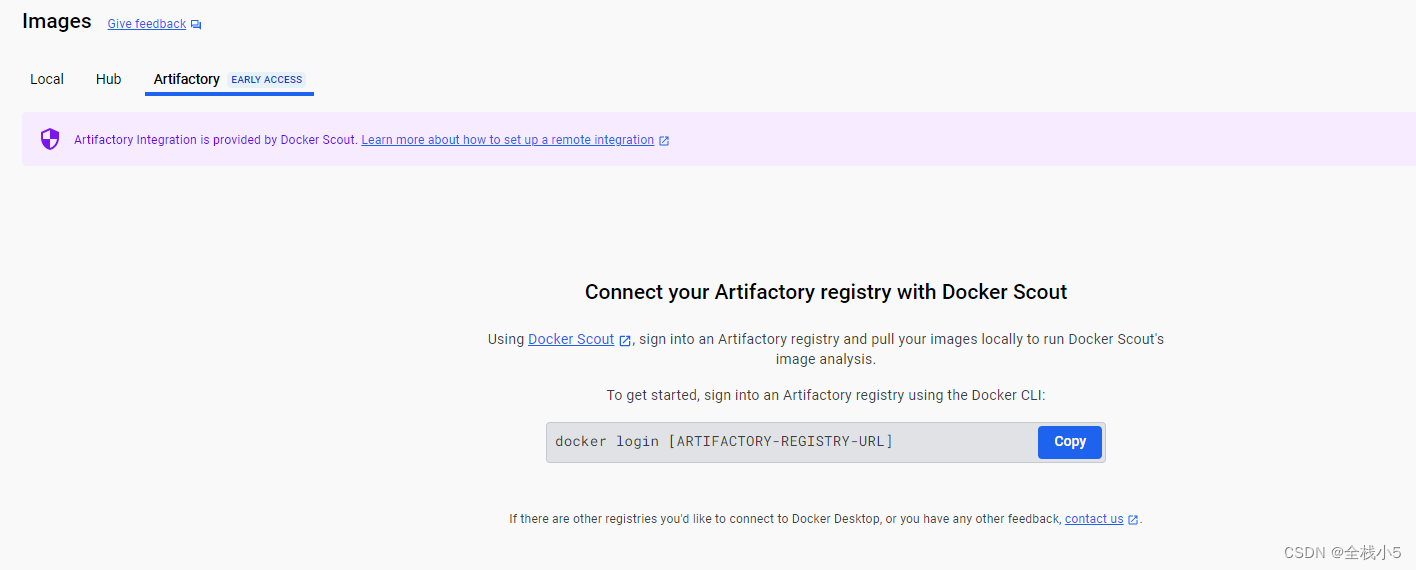Viewport: 1416px width, 570px height.
Task: Open the Hub tab
Action: tap(109, 79)
